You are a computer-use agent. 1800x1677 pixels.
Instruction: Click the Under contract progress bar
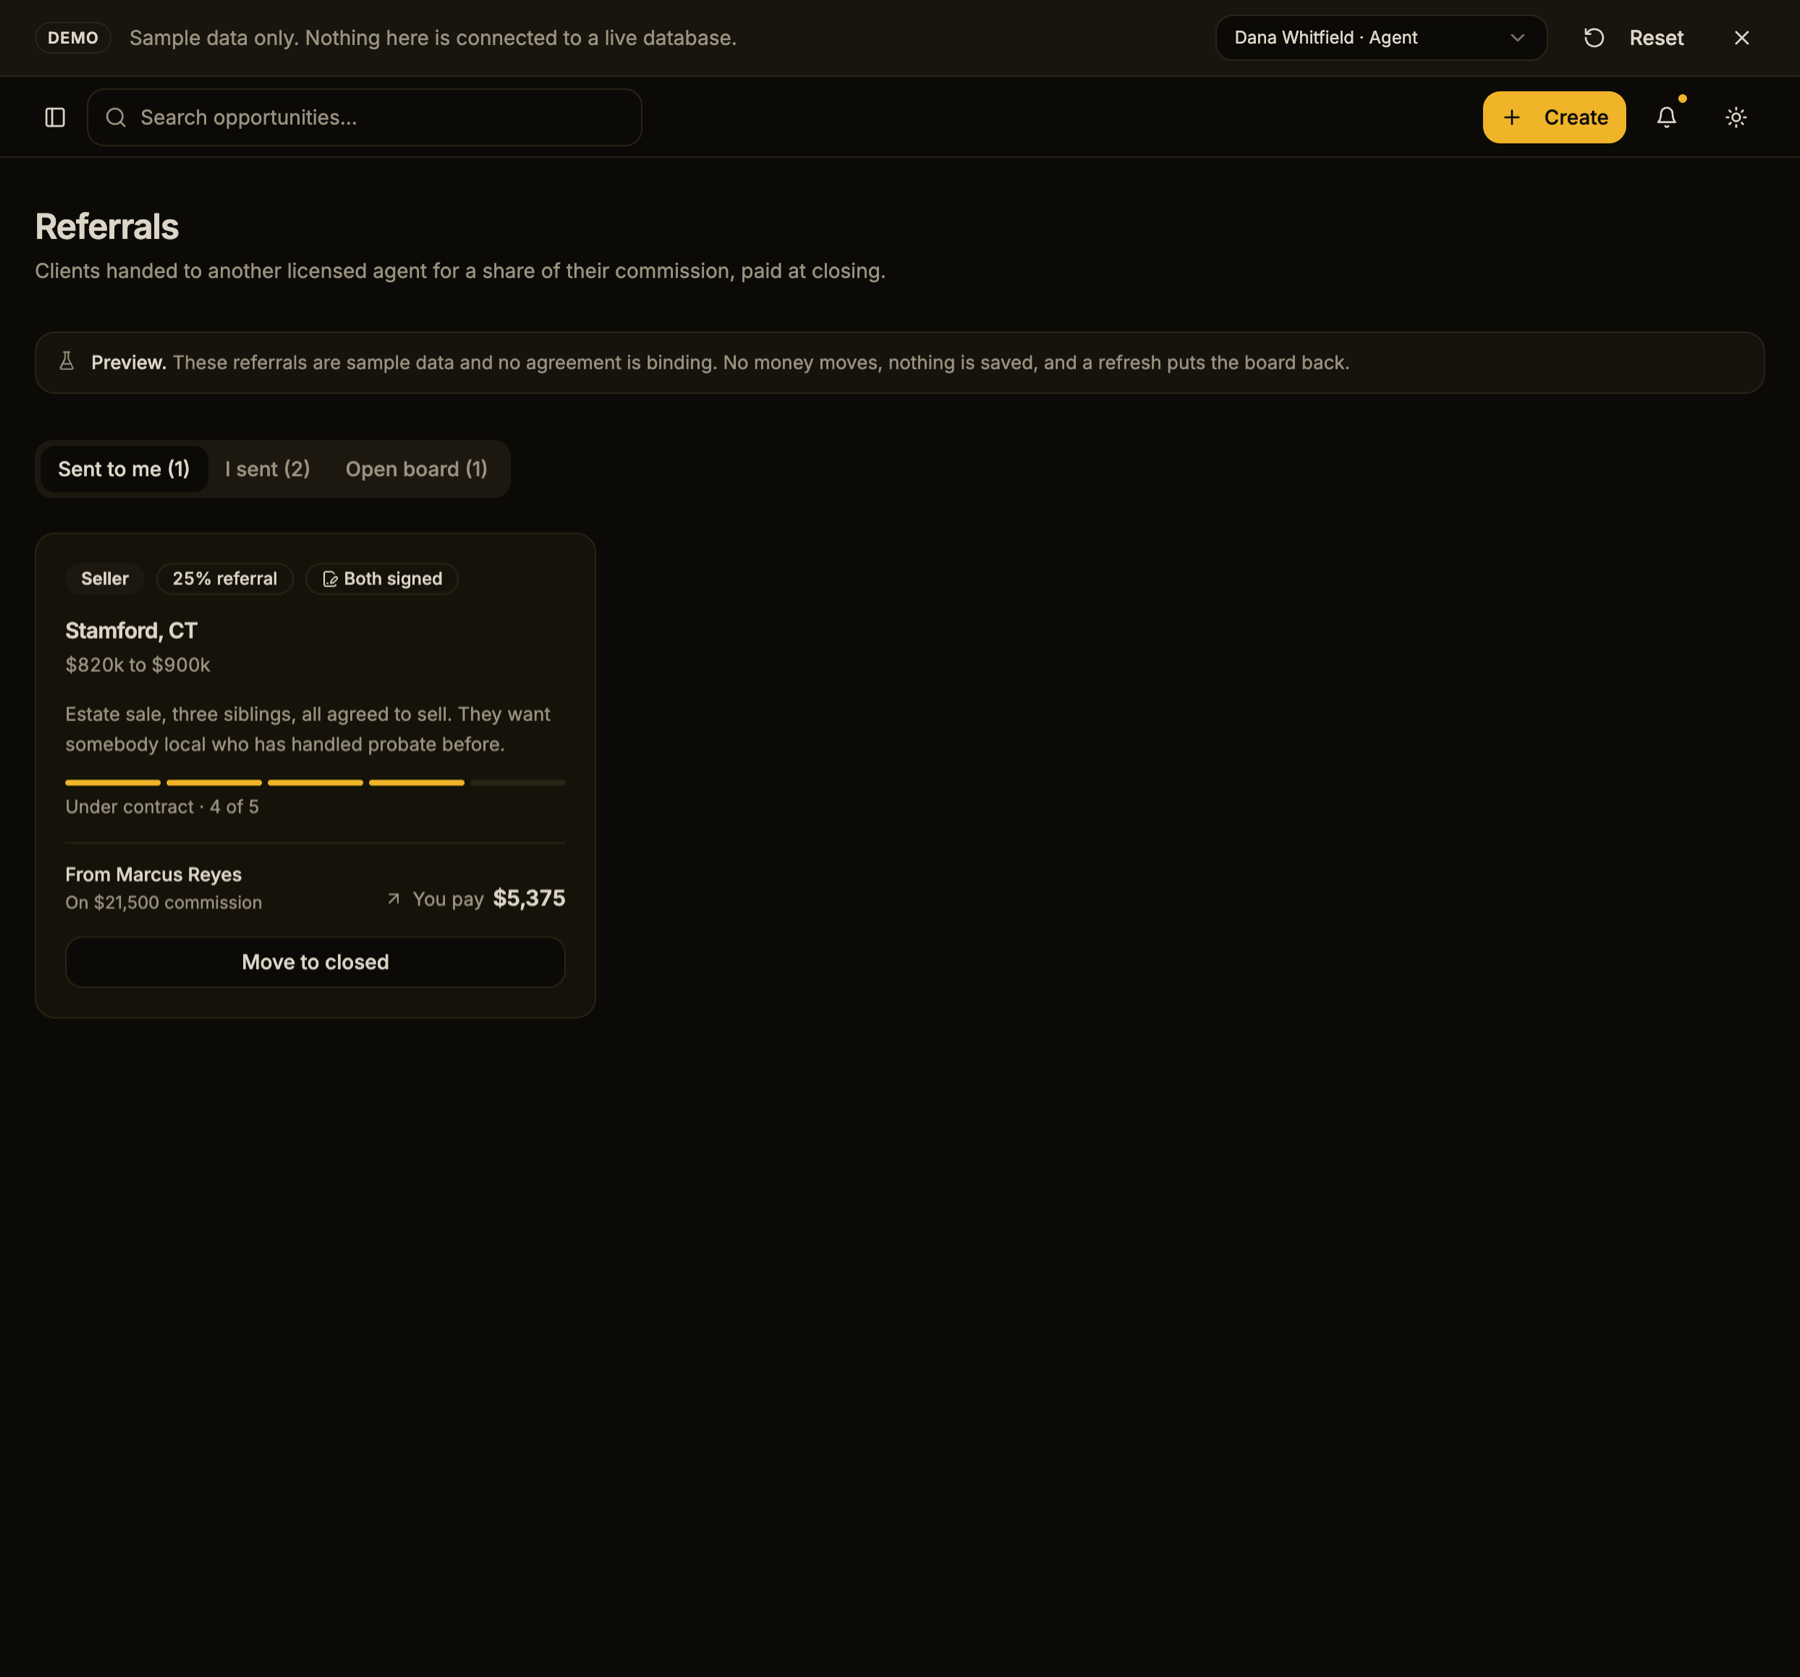[x=315, y=782]
